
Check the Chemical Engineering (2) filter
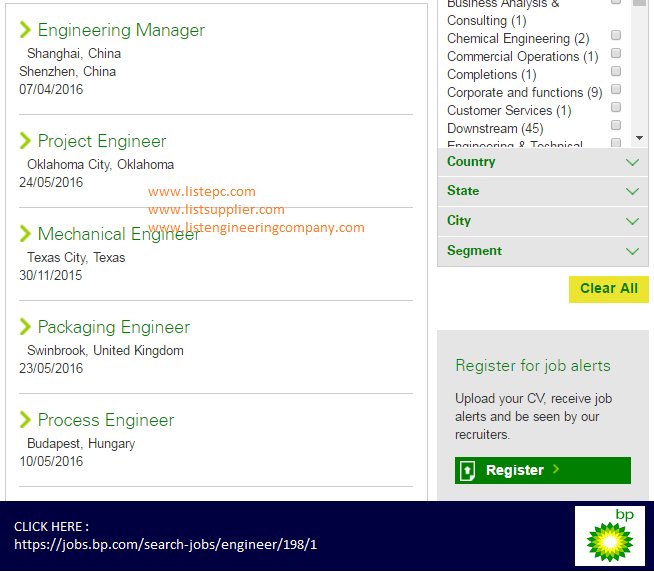[616, 35]
